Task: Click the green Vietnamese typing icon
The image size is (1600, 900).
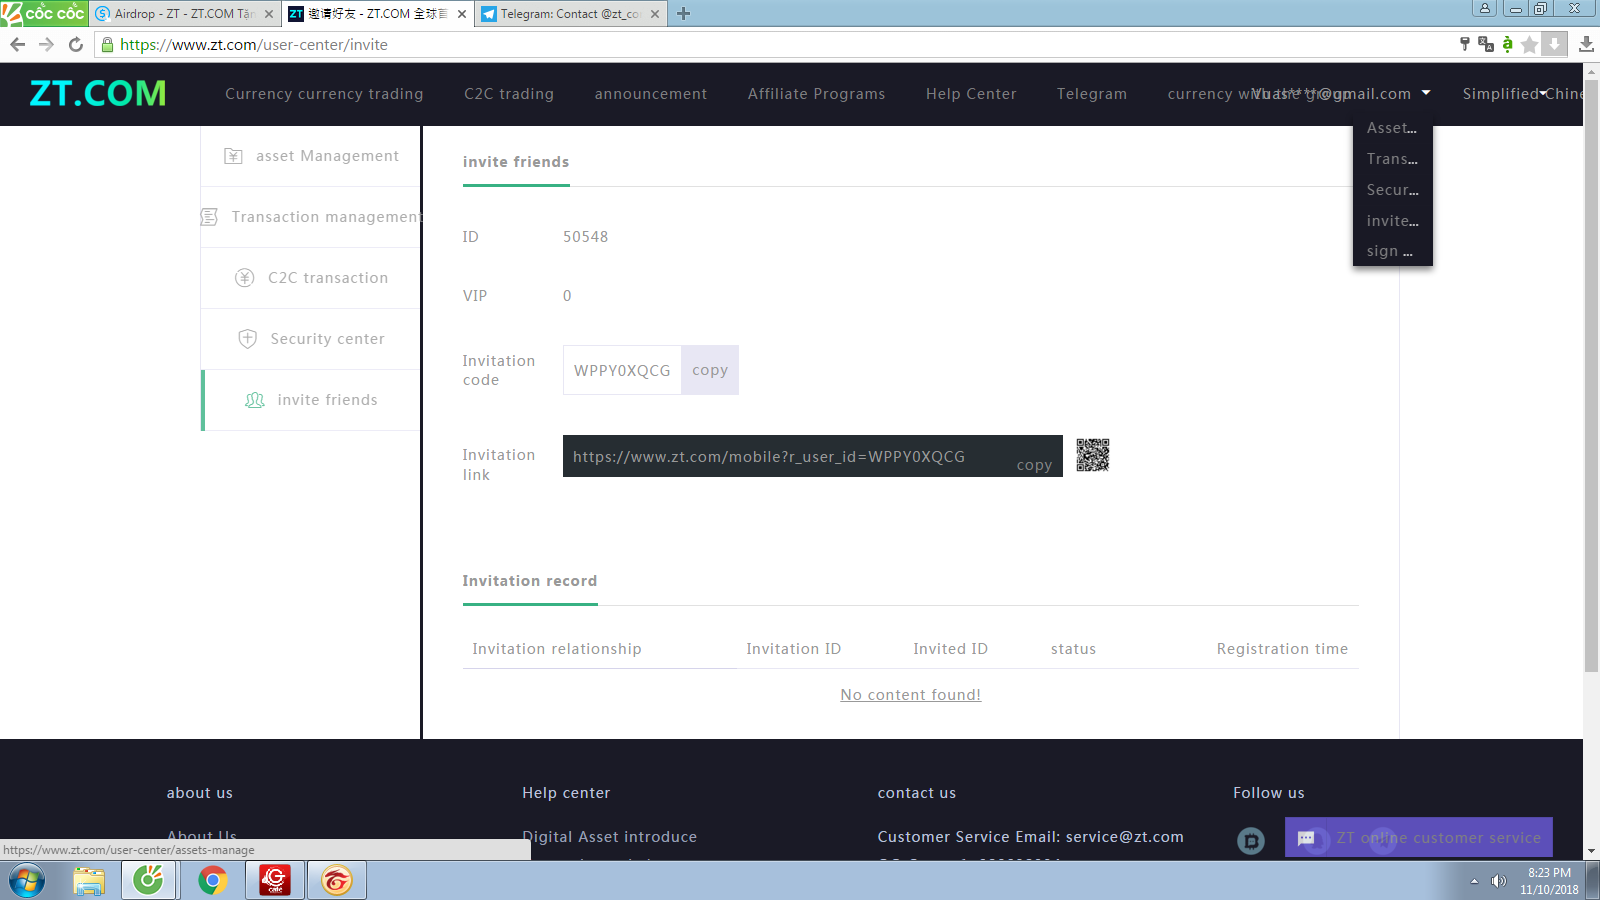Action: coord(1508,44)
